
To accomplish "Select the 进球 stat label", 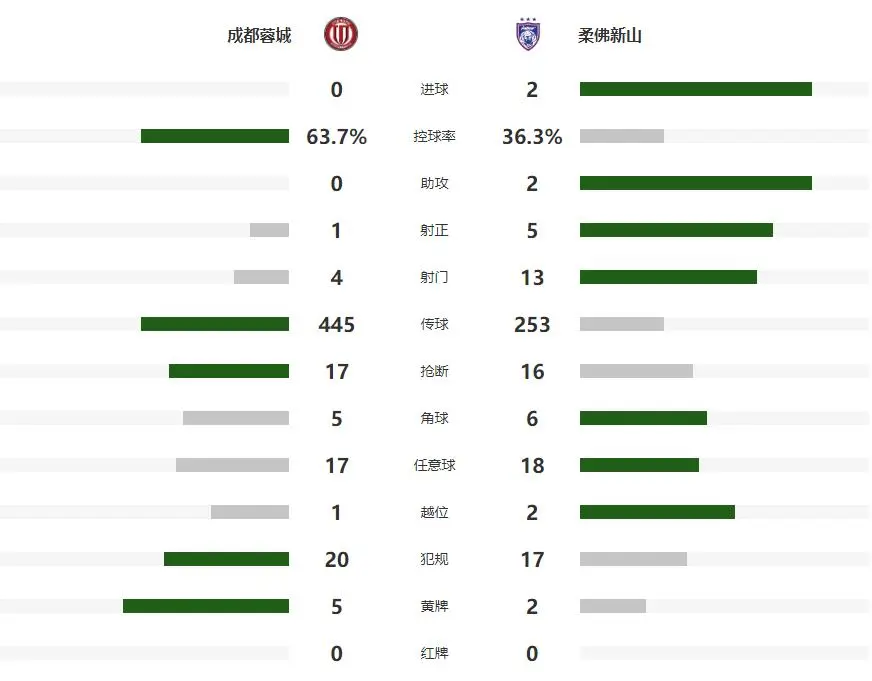I will point(435,90).
